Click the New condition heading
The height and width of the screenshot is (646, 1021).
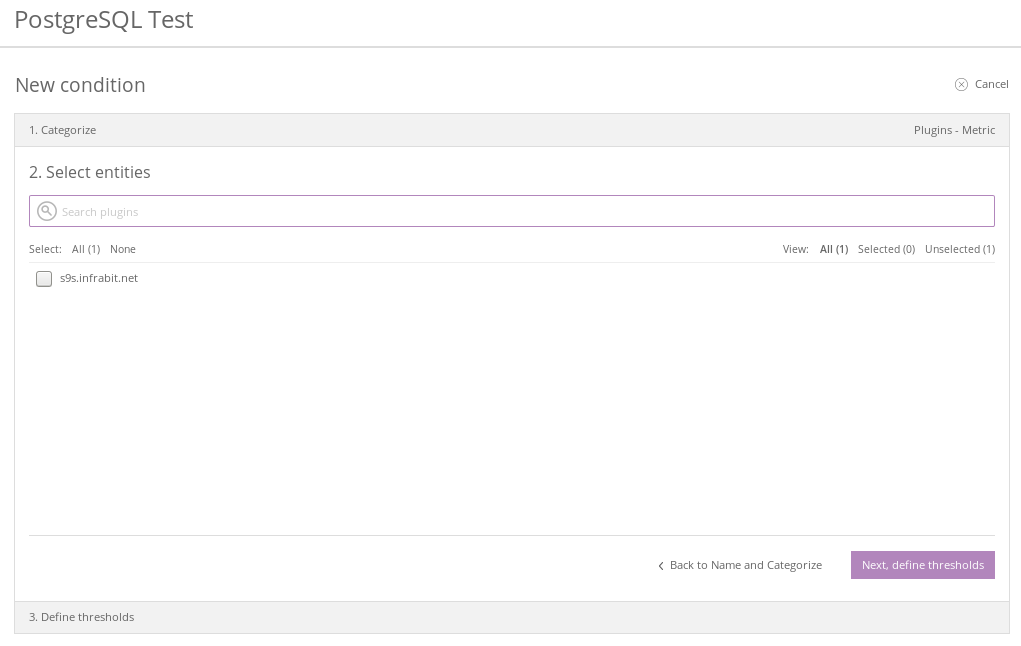pyautogui.click(x=80, y=85)
